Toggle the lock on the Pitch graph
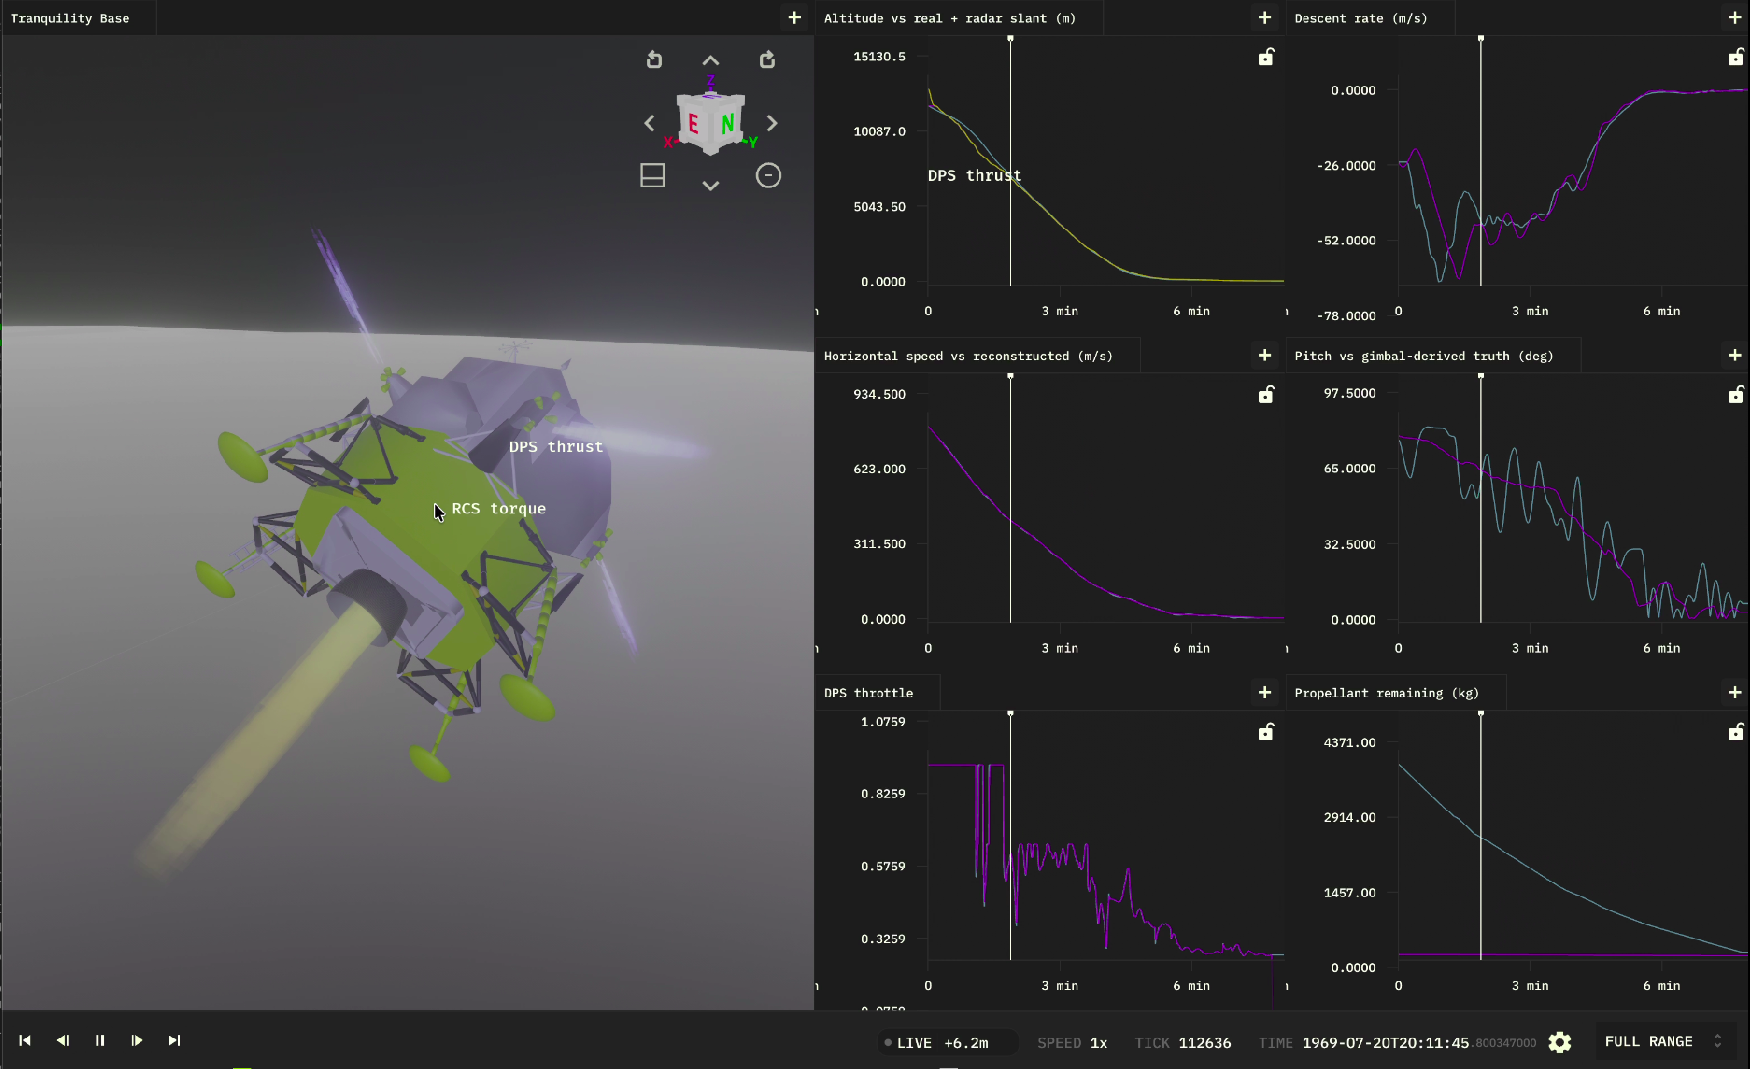1750x1069 pixels. (x=1736, y=395)
